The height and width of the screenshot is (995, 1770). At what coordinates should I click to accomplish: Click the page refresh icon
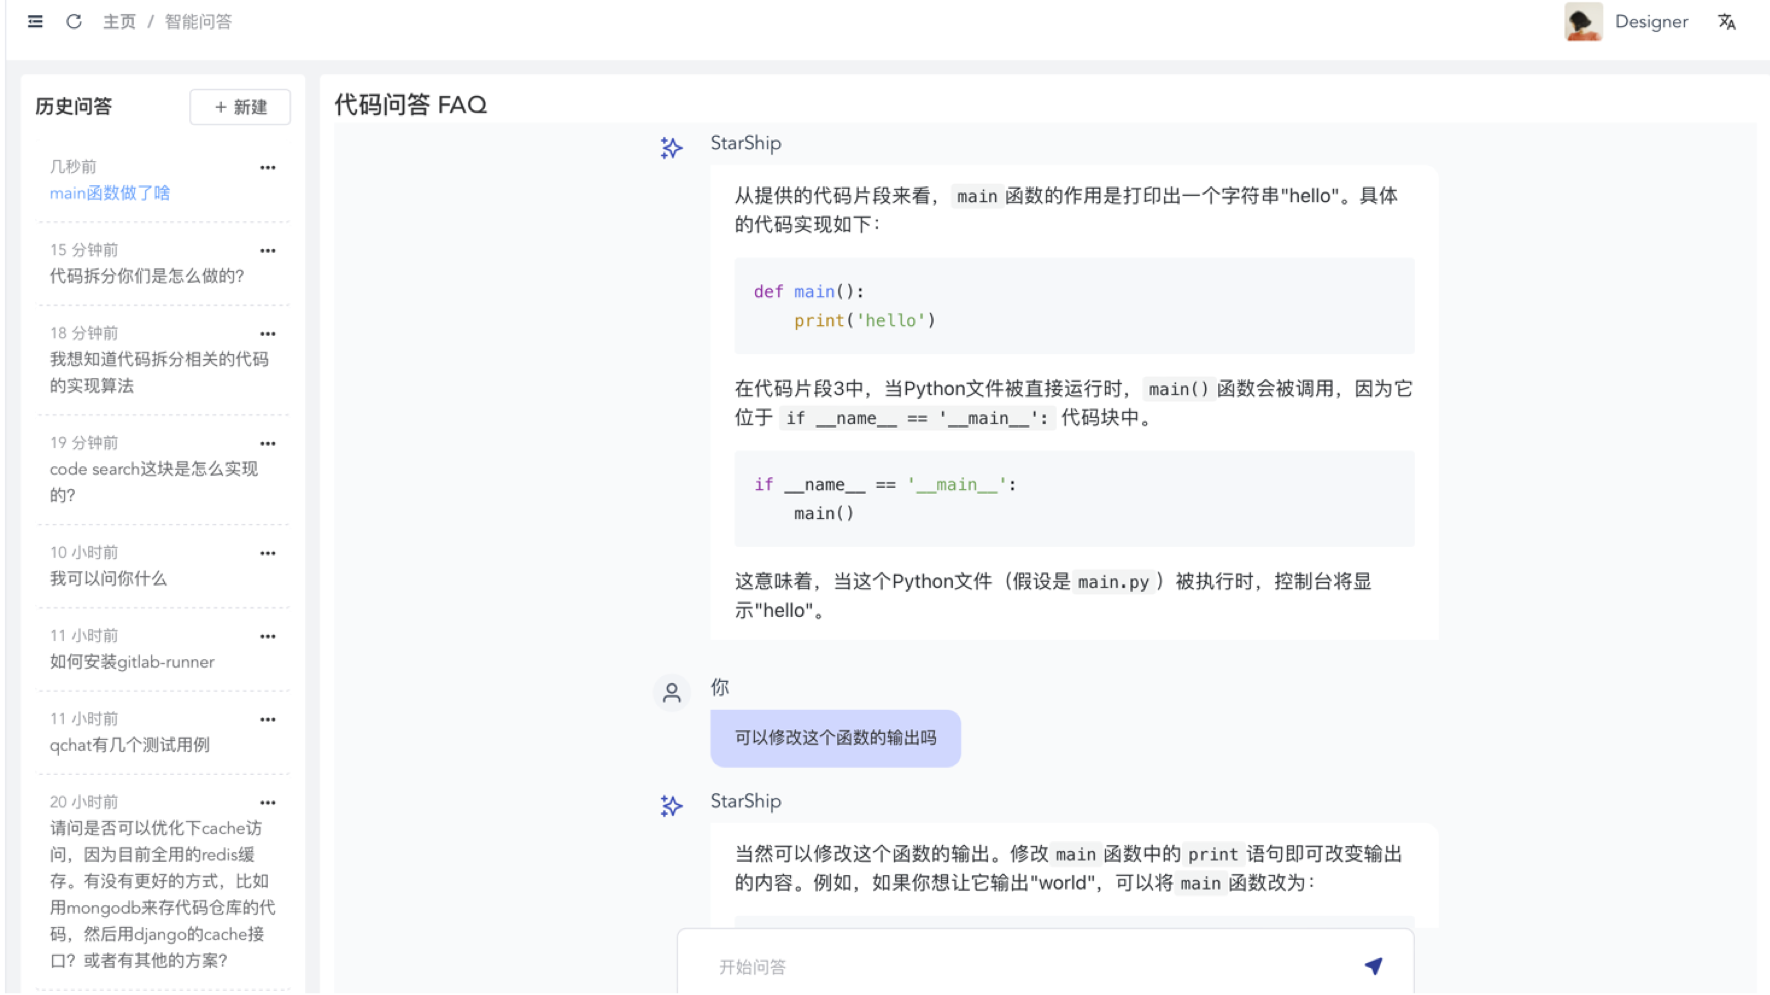pyautogui.click(x=73, y=21)
